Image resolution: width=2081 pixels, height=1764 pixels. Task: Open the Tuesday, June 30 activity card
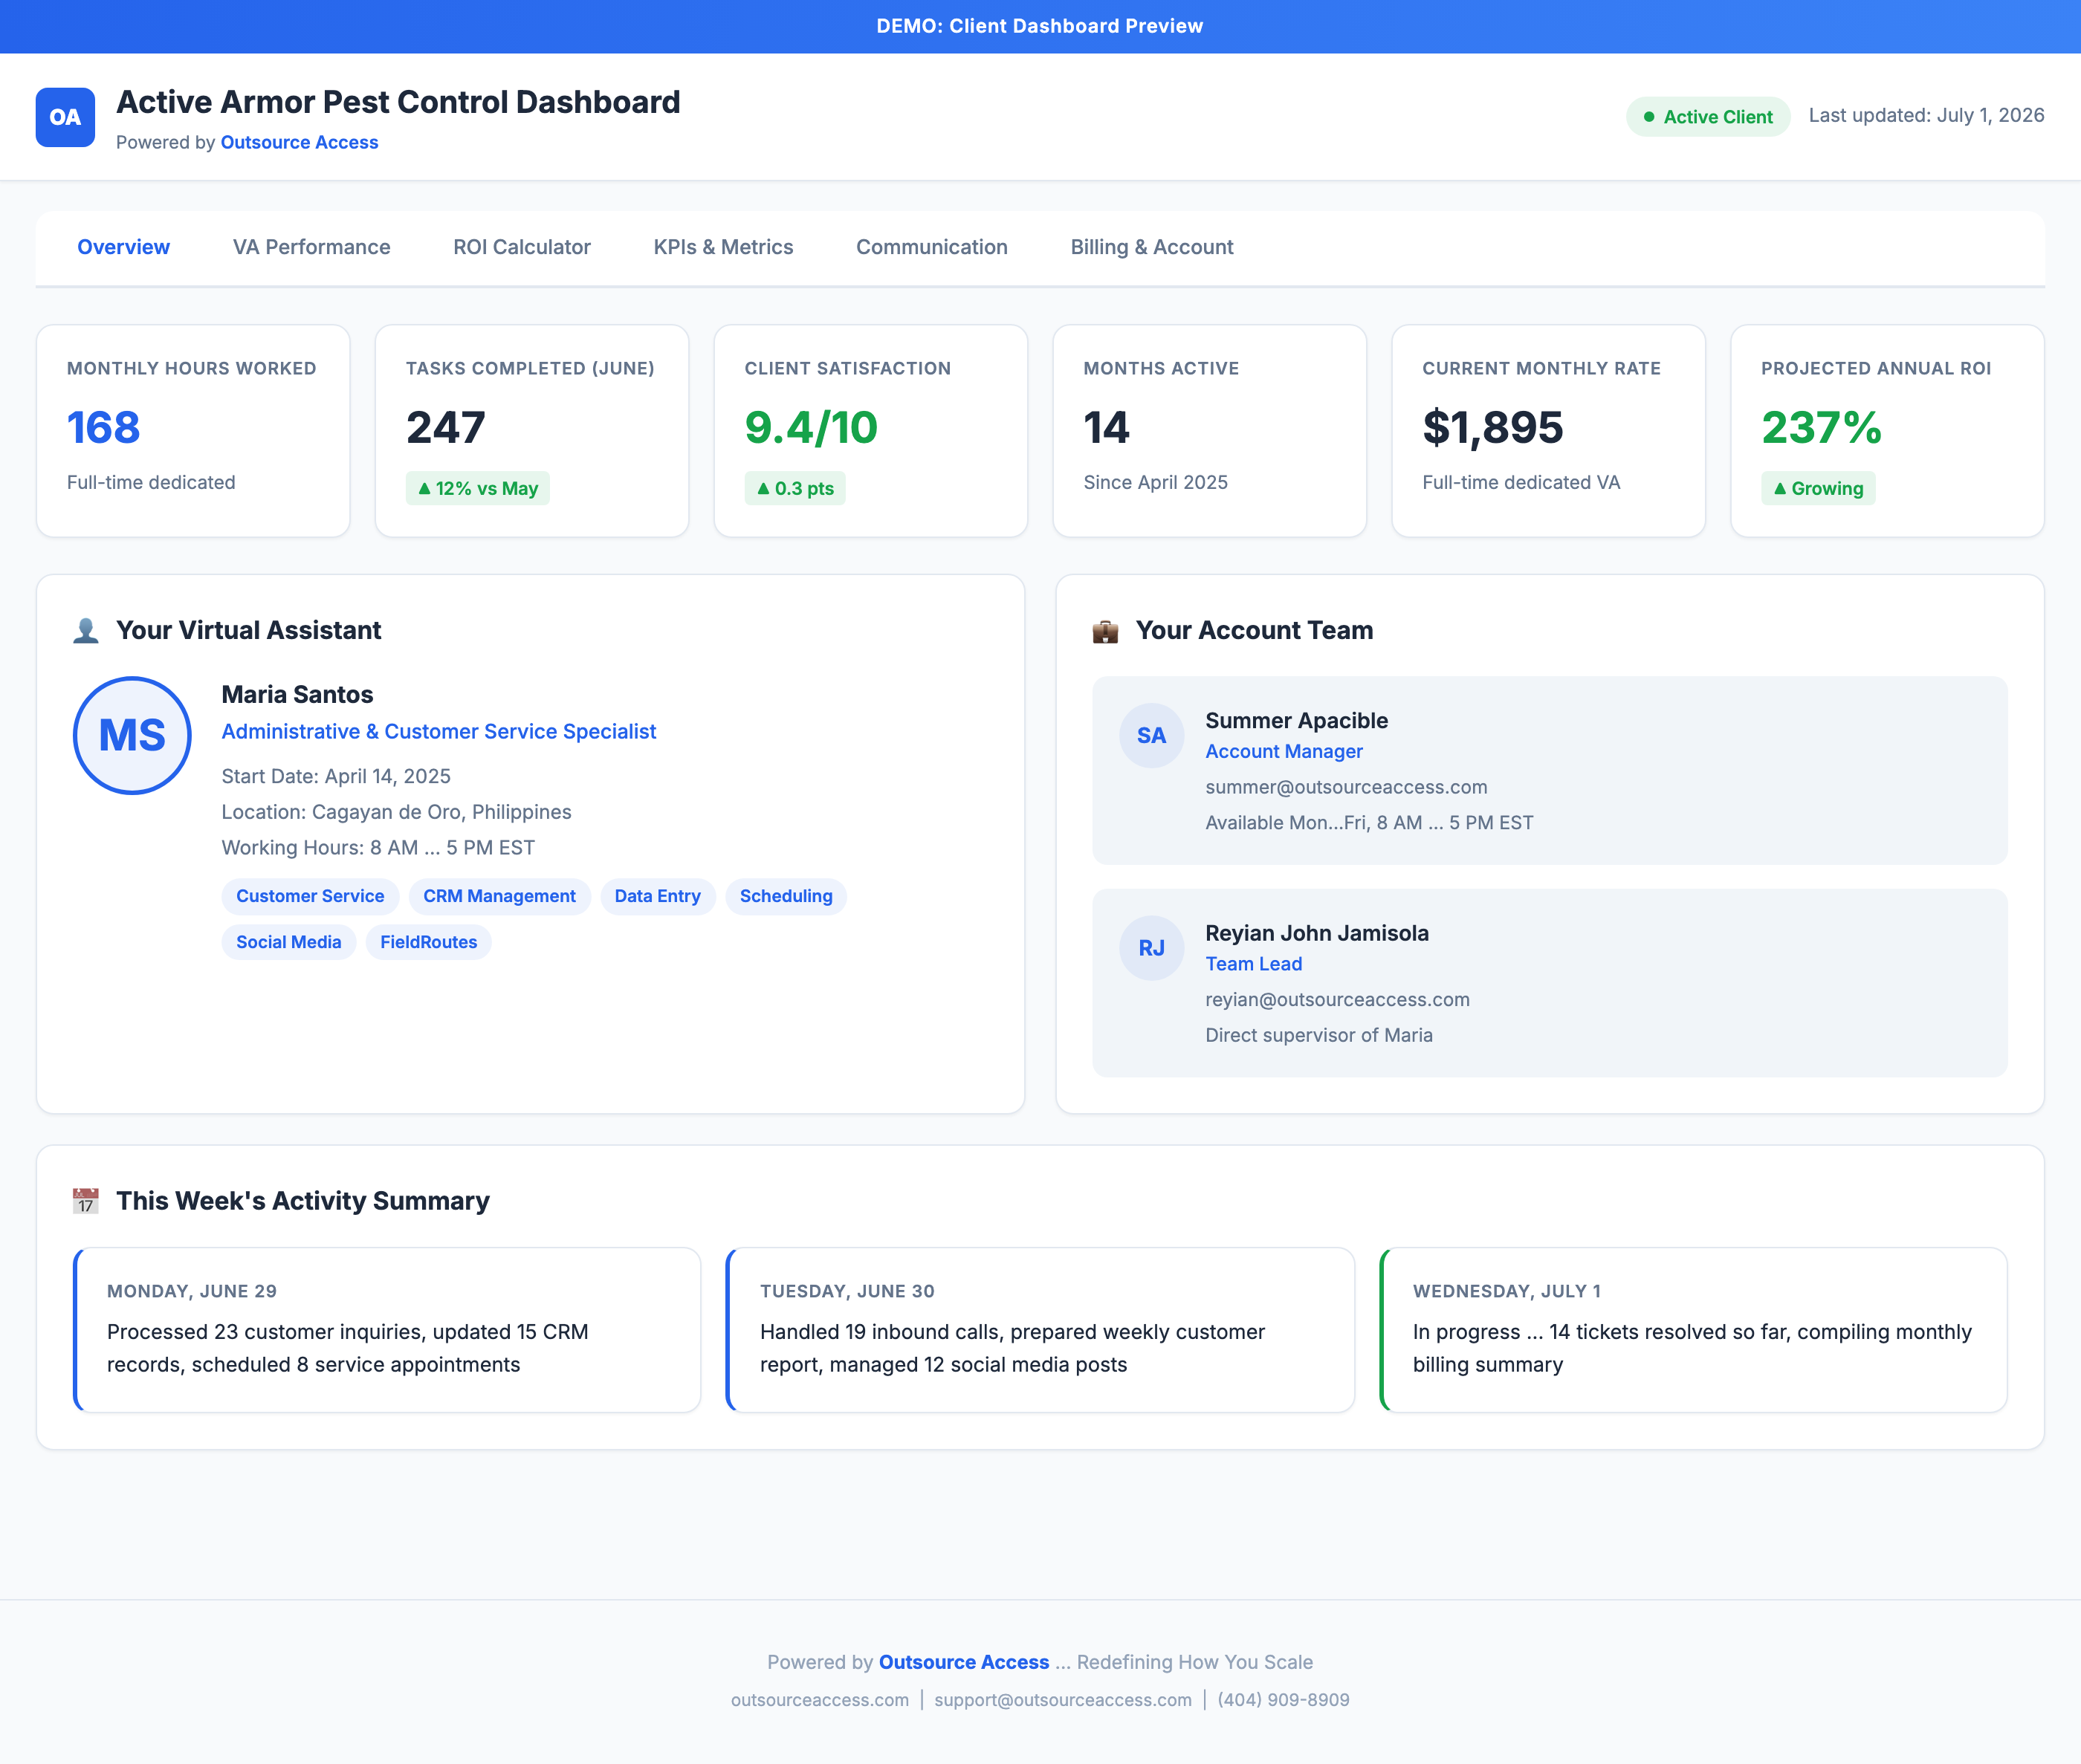pyautogui.click(x=1040, y=1330)
